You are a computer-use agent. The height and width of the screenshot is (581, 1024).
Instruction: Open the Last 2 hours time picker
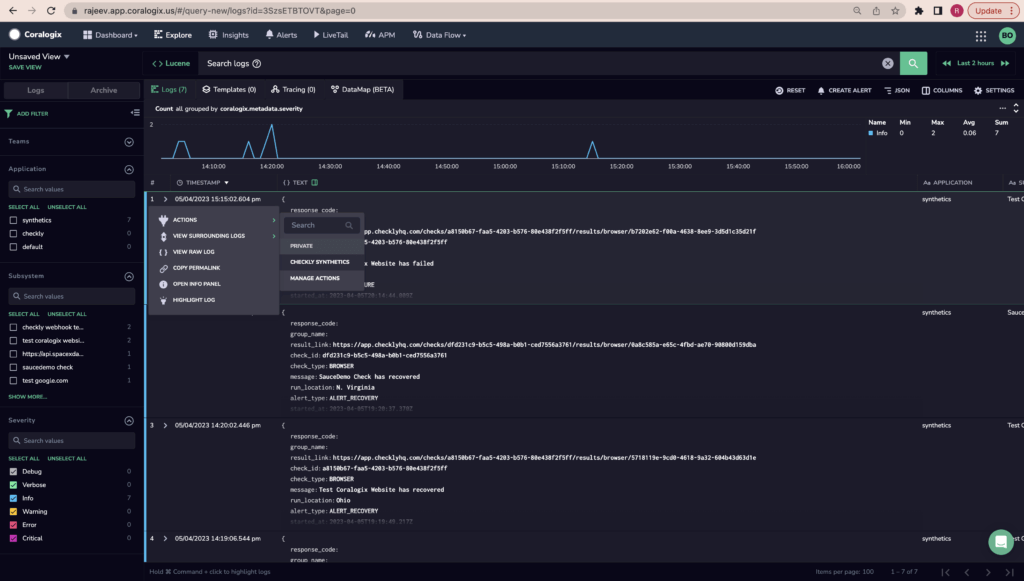[976, 63]
